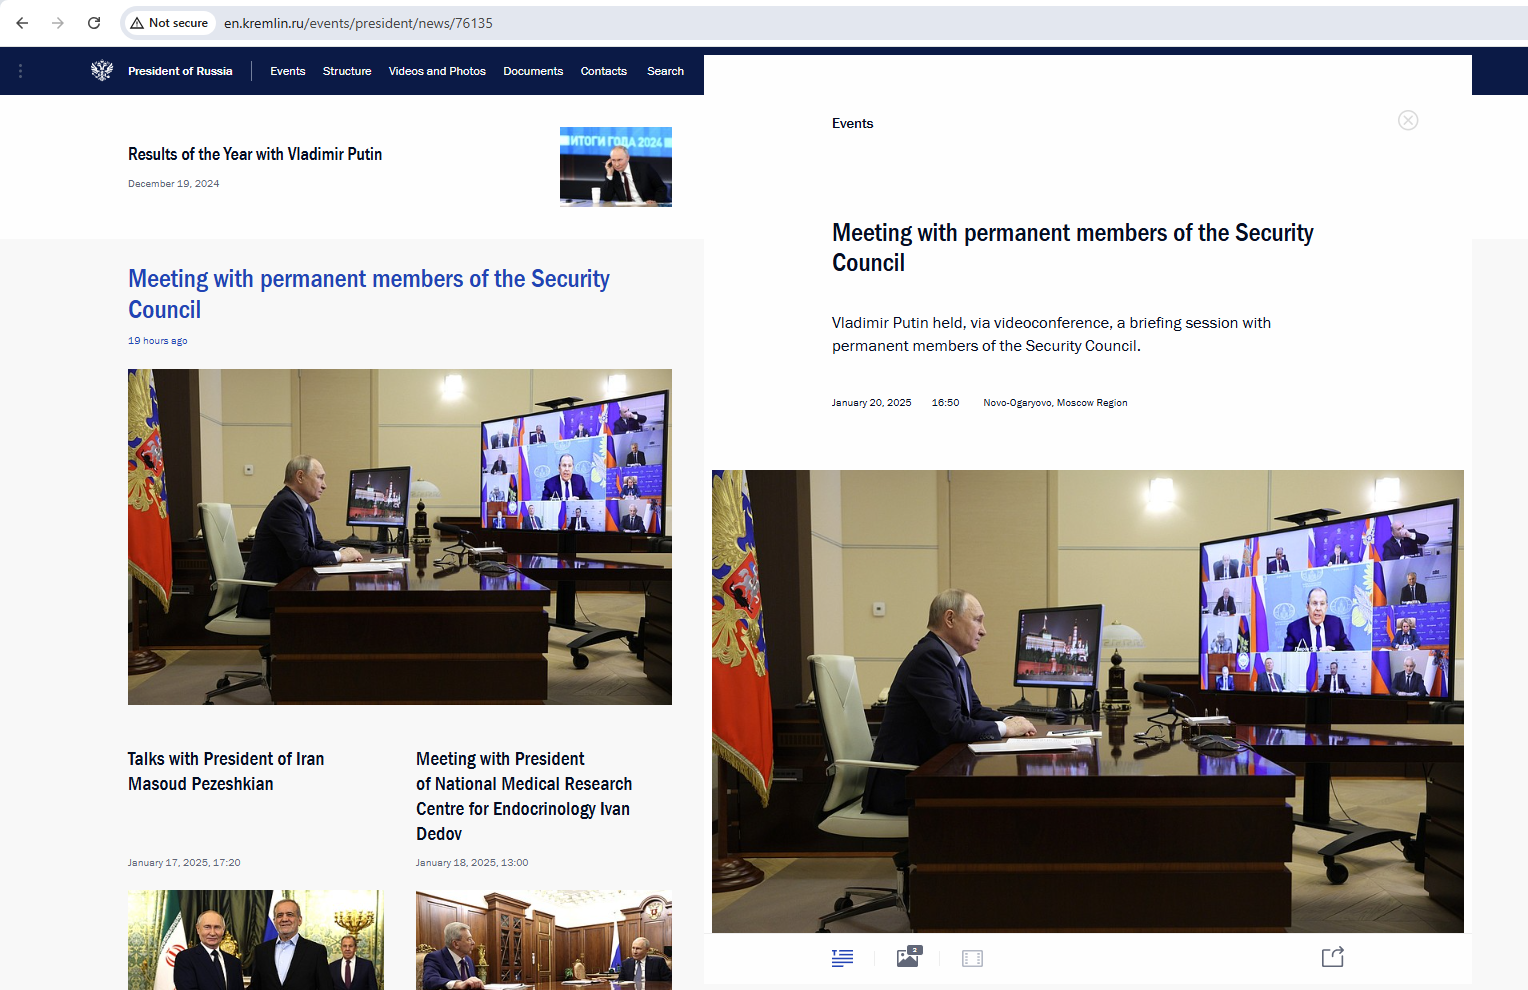The image size is (1528, 990).
Task: Open the Structure menu item
Action: coord(346,71)
